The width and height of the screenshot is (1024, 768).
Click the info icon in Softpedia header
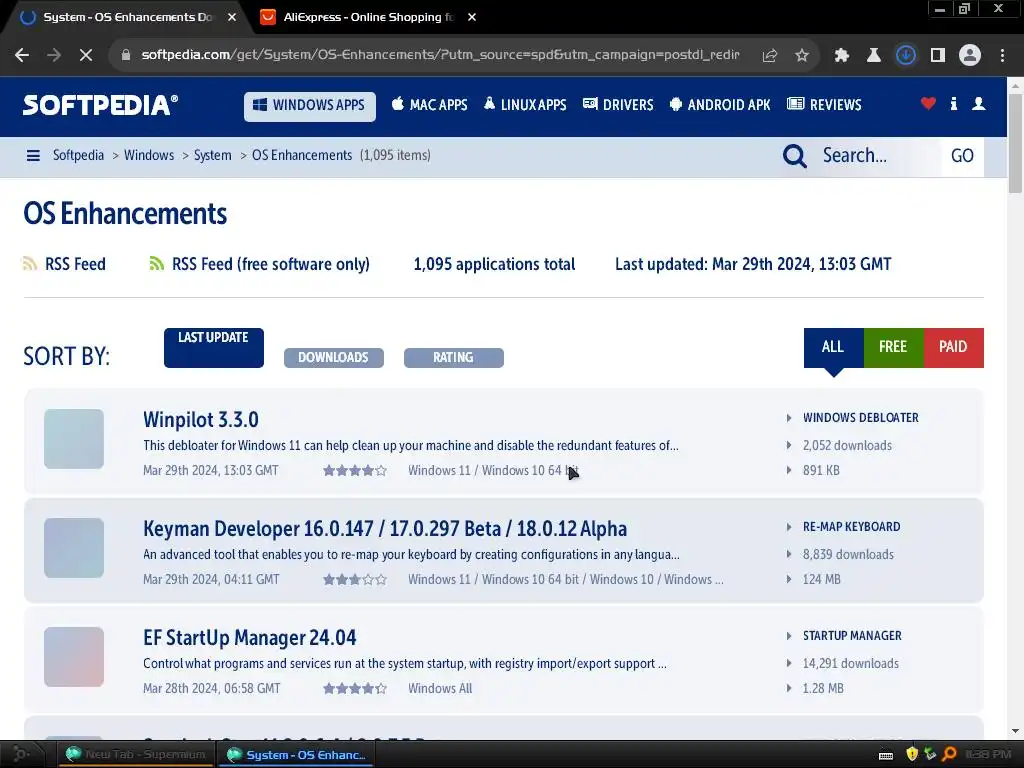(953, 104)
